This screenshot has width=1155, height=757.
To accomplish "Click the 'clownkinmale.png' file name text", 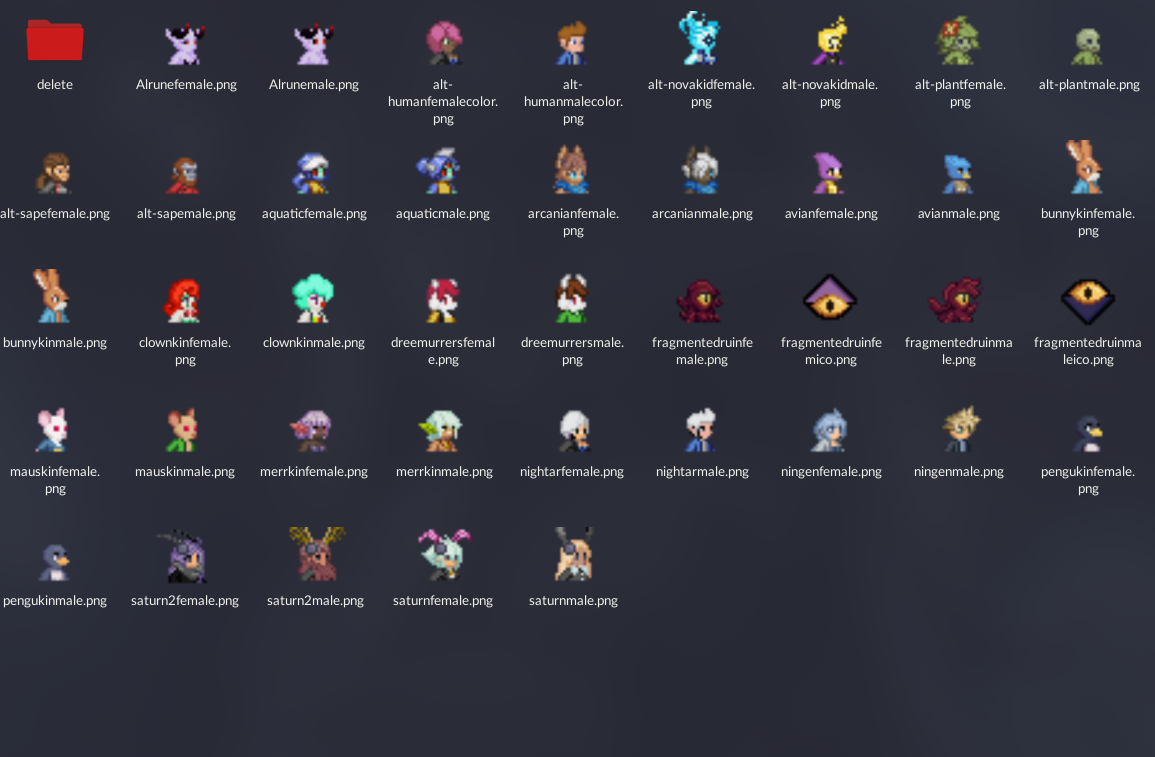I will [314, 342].
